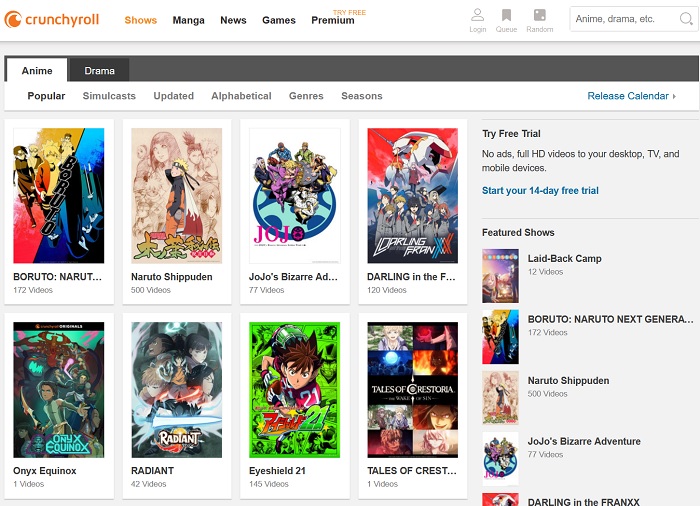Click the JoJo's Bizarre Ad... grid title

pyautogui.click(x=293, y=277)
